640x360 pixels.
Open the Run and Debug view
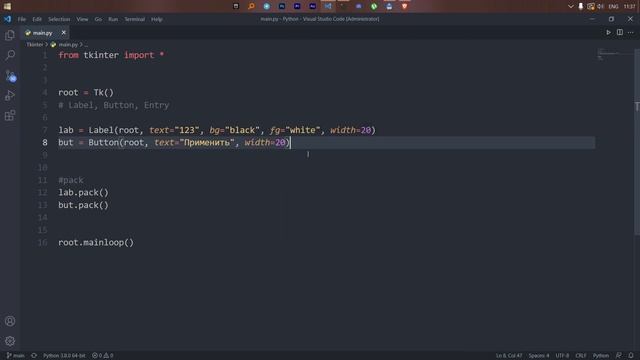pos(10,96)
